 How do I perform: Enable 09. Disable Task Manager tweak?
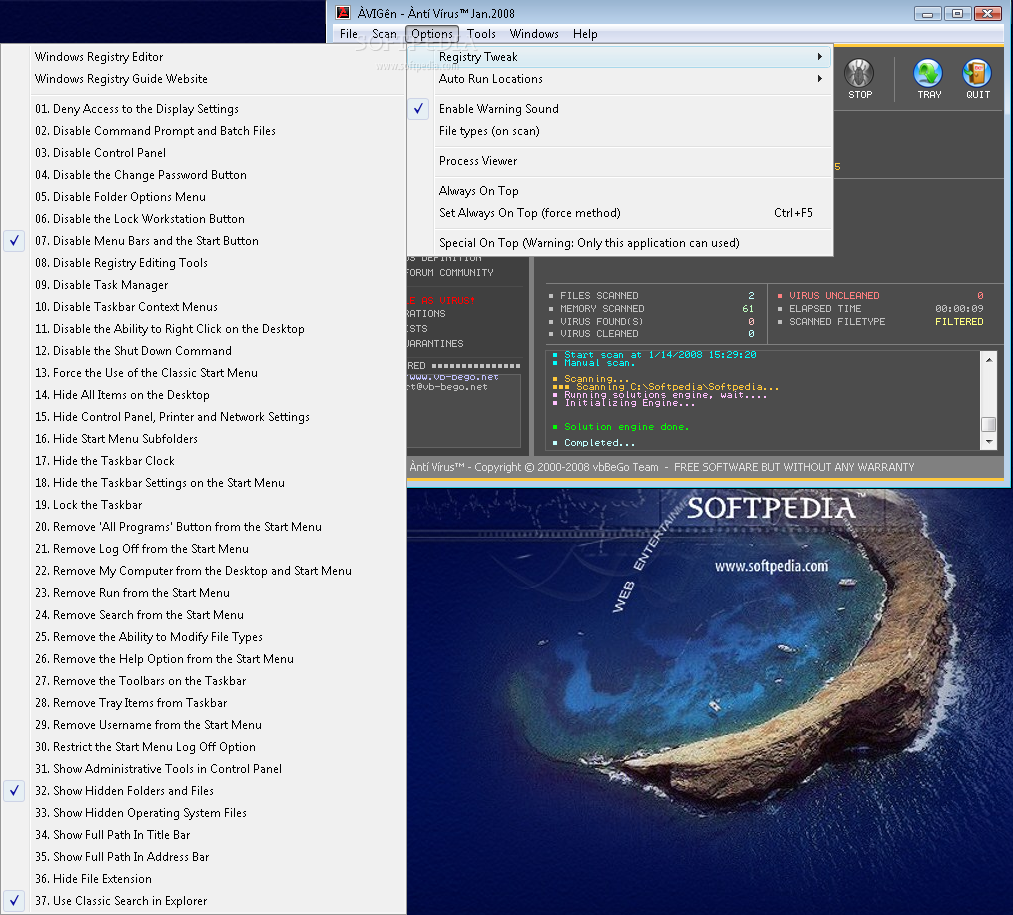[x=204, y=284]
